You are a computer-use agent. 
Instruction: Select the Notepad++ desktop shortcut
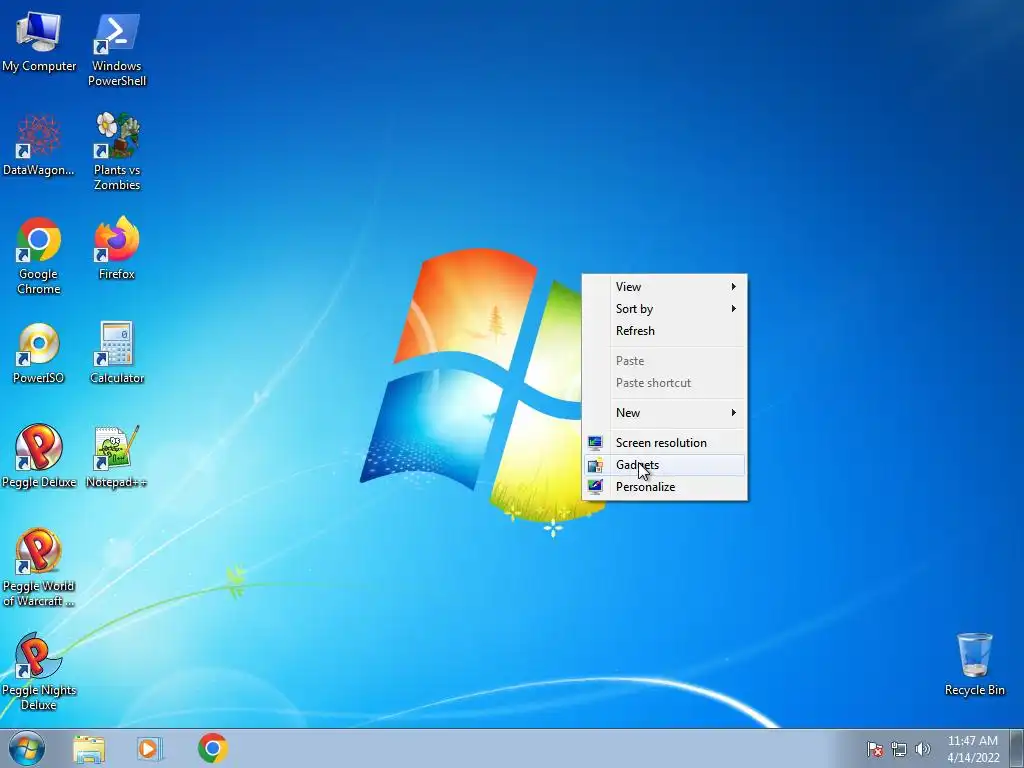click(x=117, y=456)
